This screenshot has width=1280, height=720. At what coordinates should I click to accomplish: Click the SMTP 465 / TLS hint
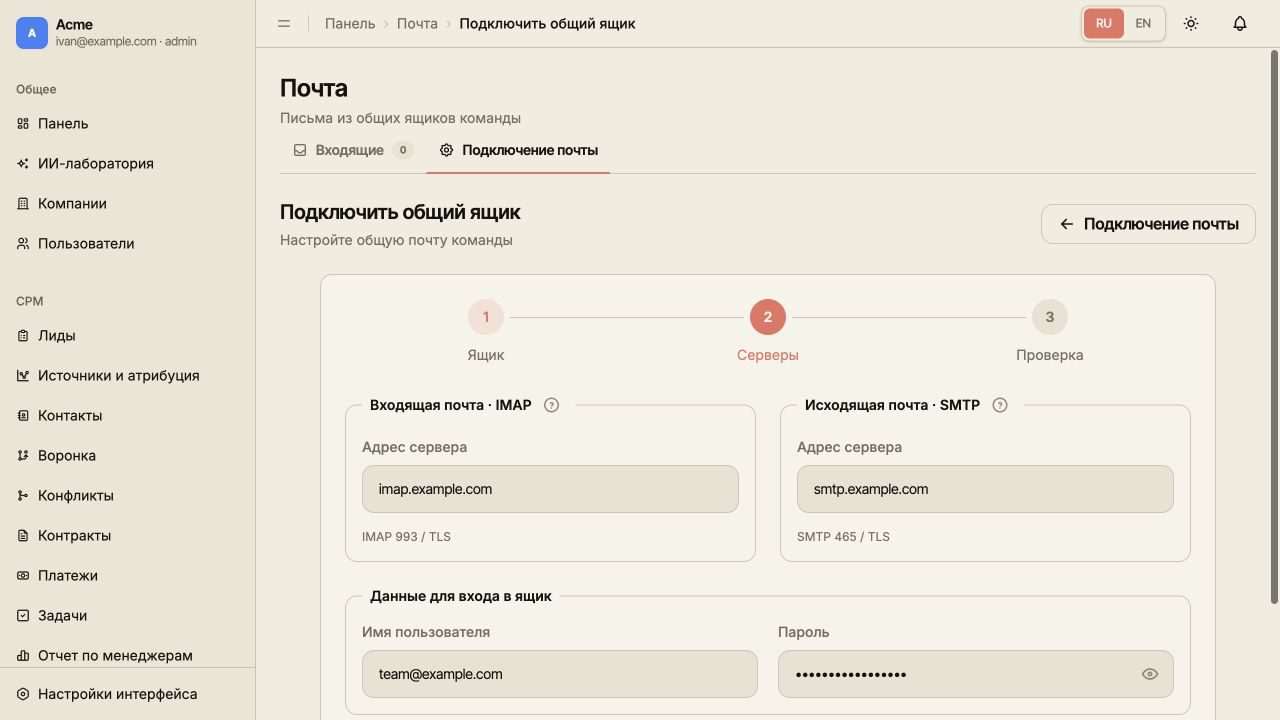coord(843,537)
